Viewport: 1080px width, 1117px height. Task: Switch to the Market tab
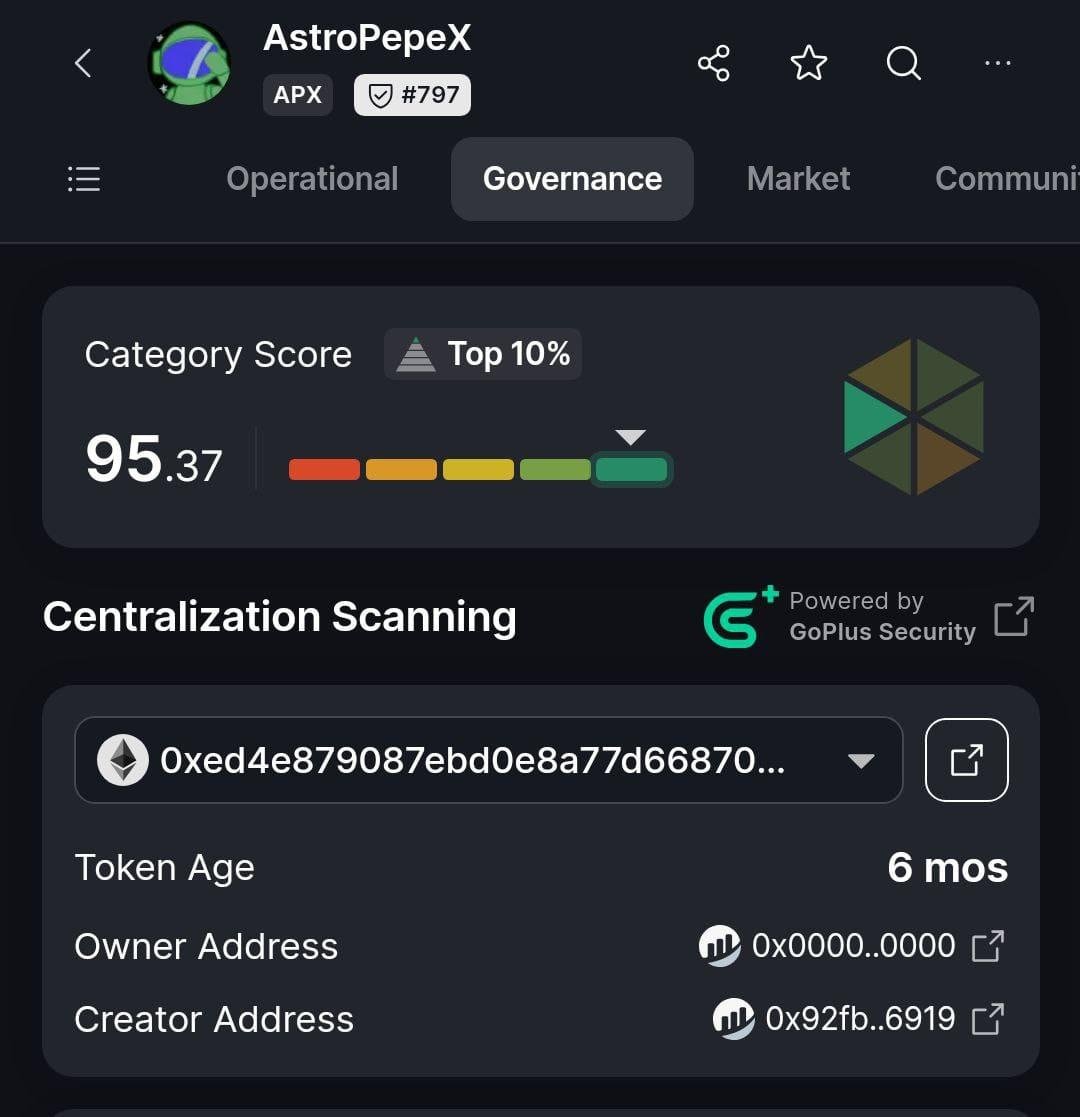pos(798,179)
